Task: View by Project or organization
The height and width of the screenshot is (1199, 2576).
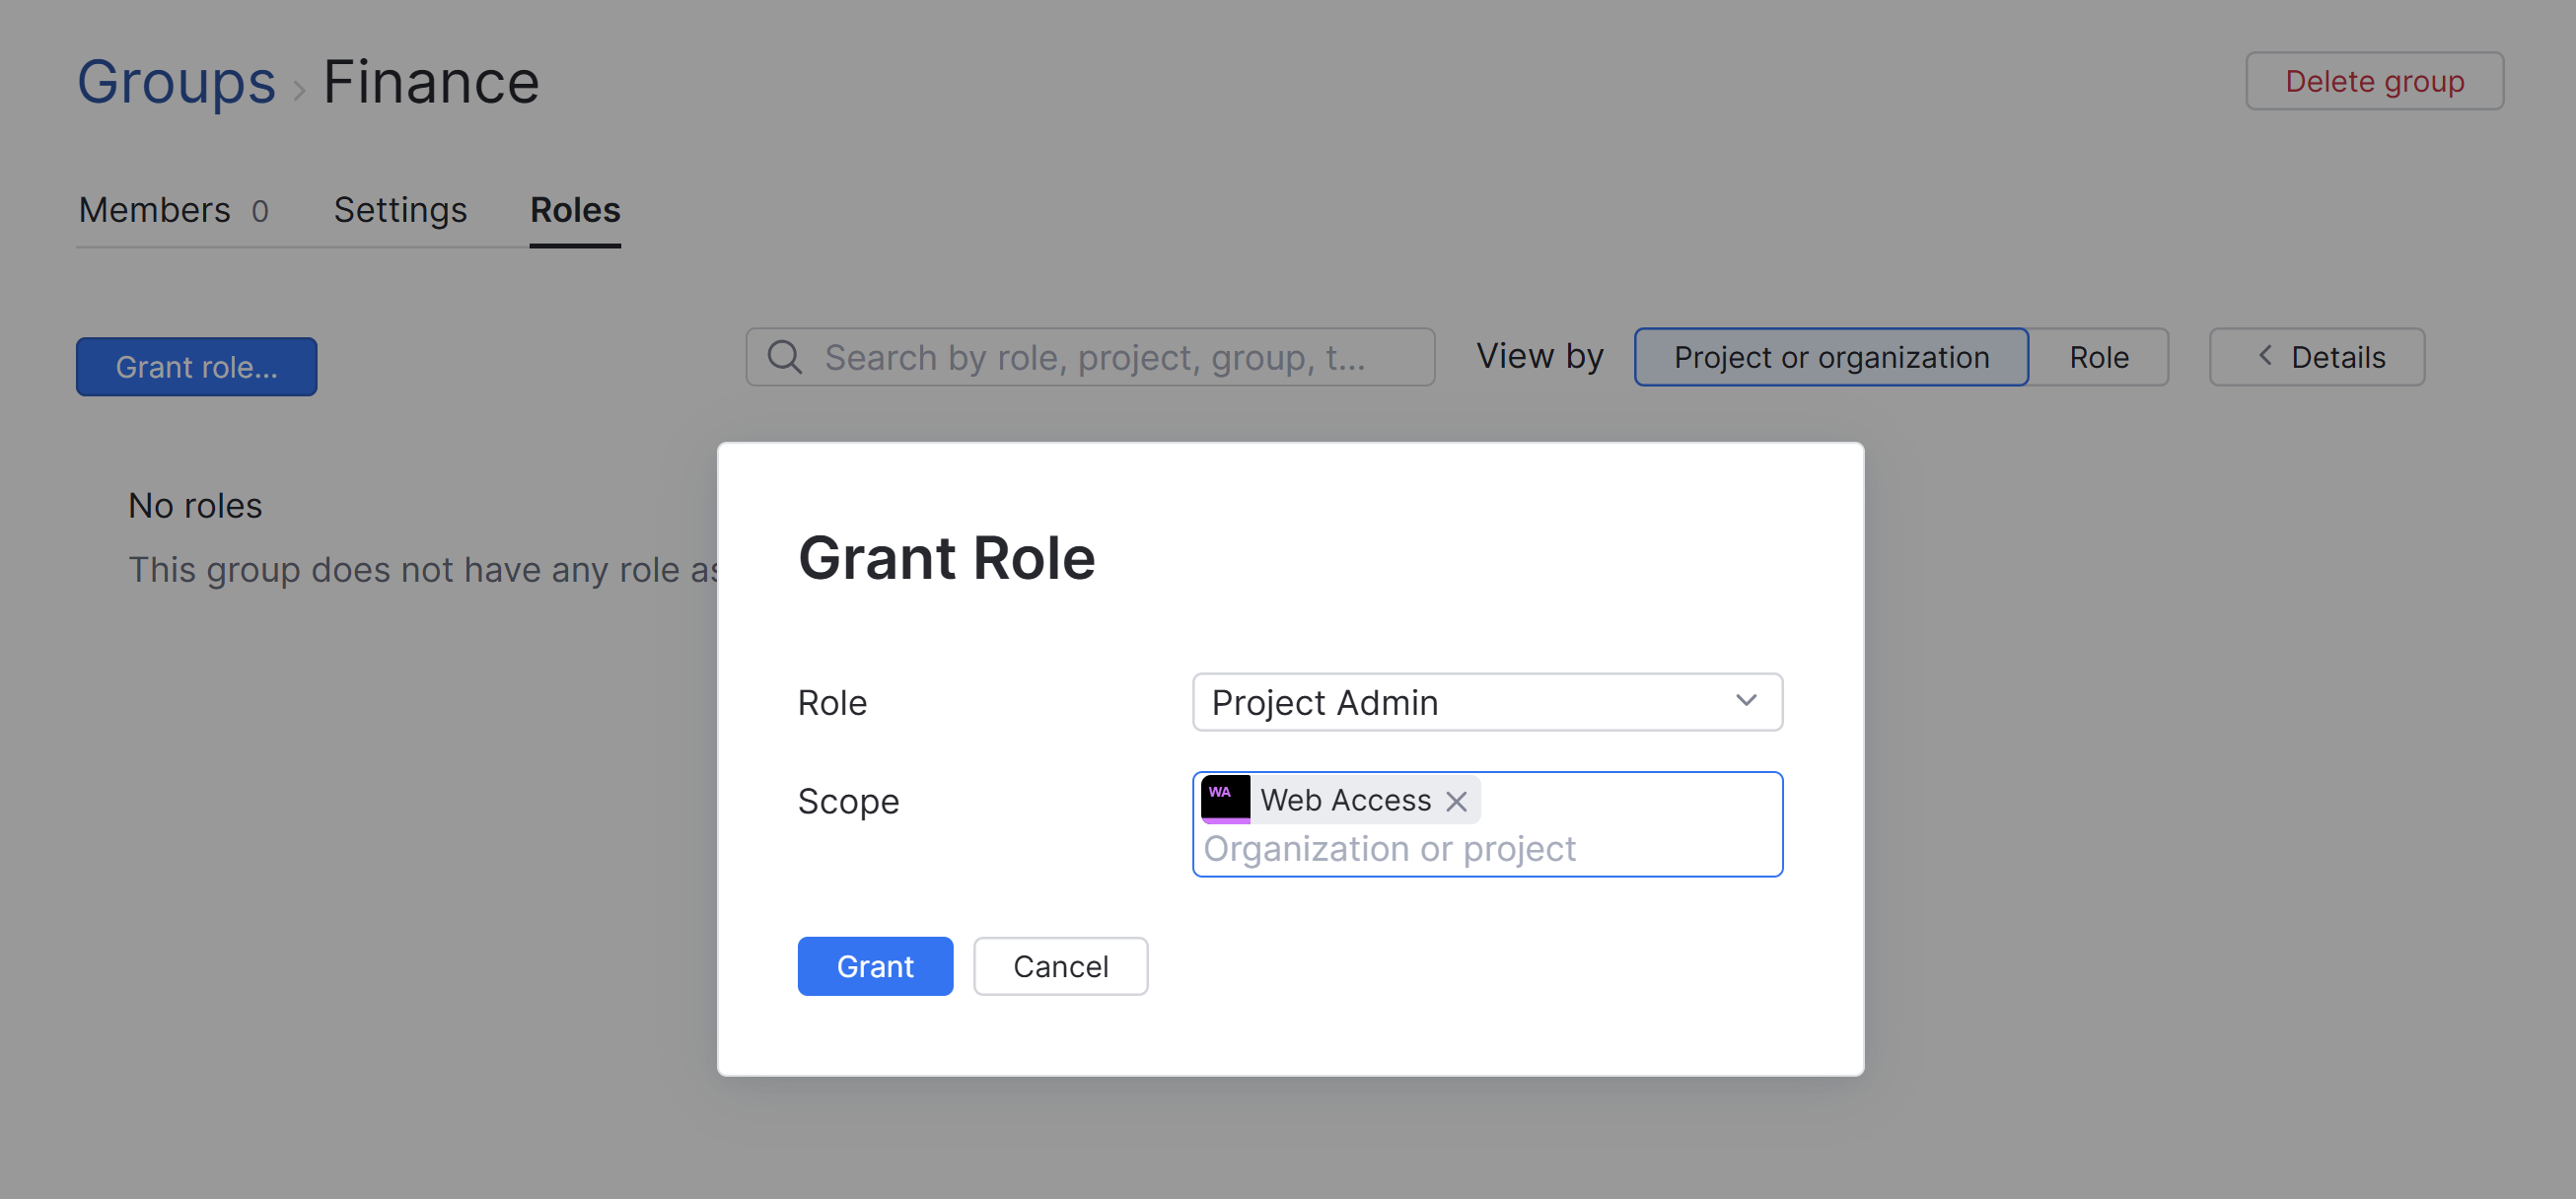Action: [x=1830, y=357]
